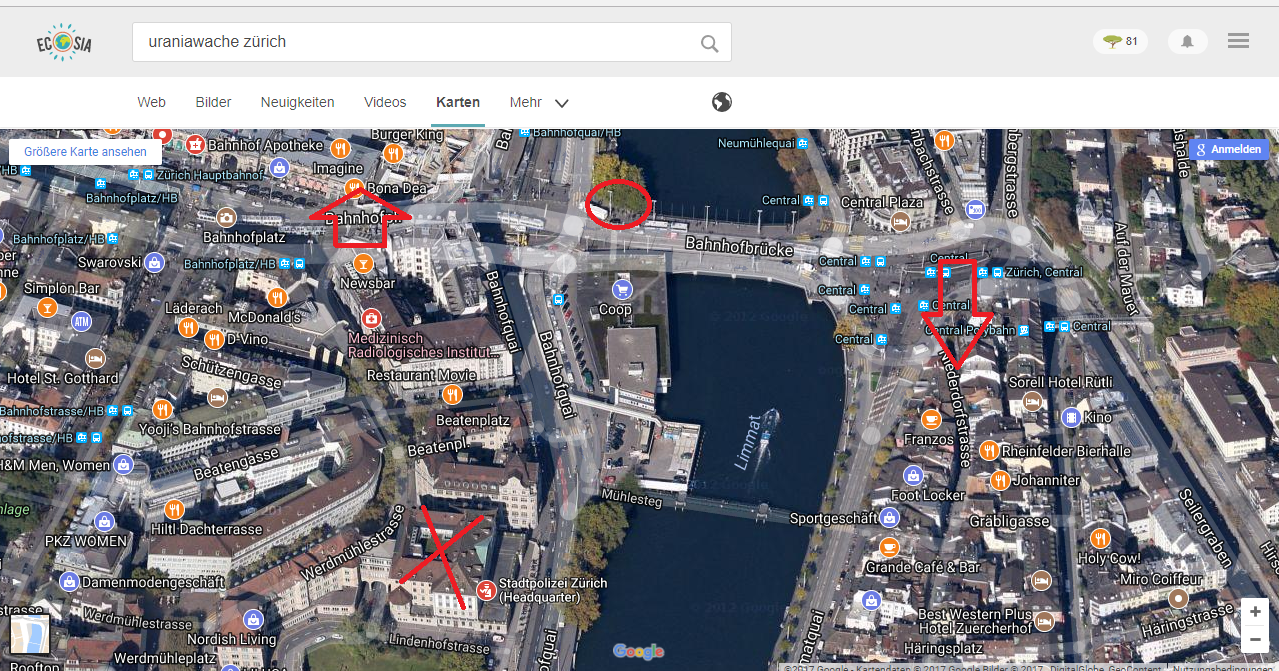Screen dimensions: 1279x671
Task: Click the search magnifier icon
Action: click(709, 43)
